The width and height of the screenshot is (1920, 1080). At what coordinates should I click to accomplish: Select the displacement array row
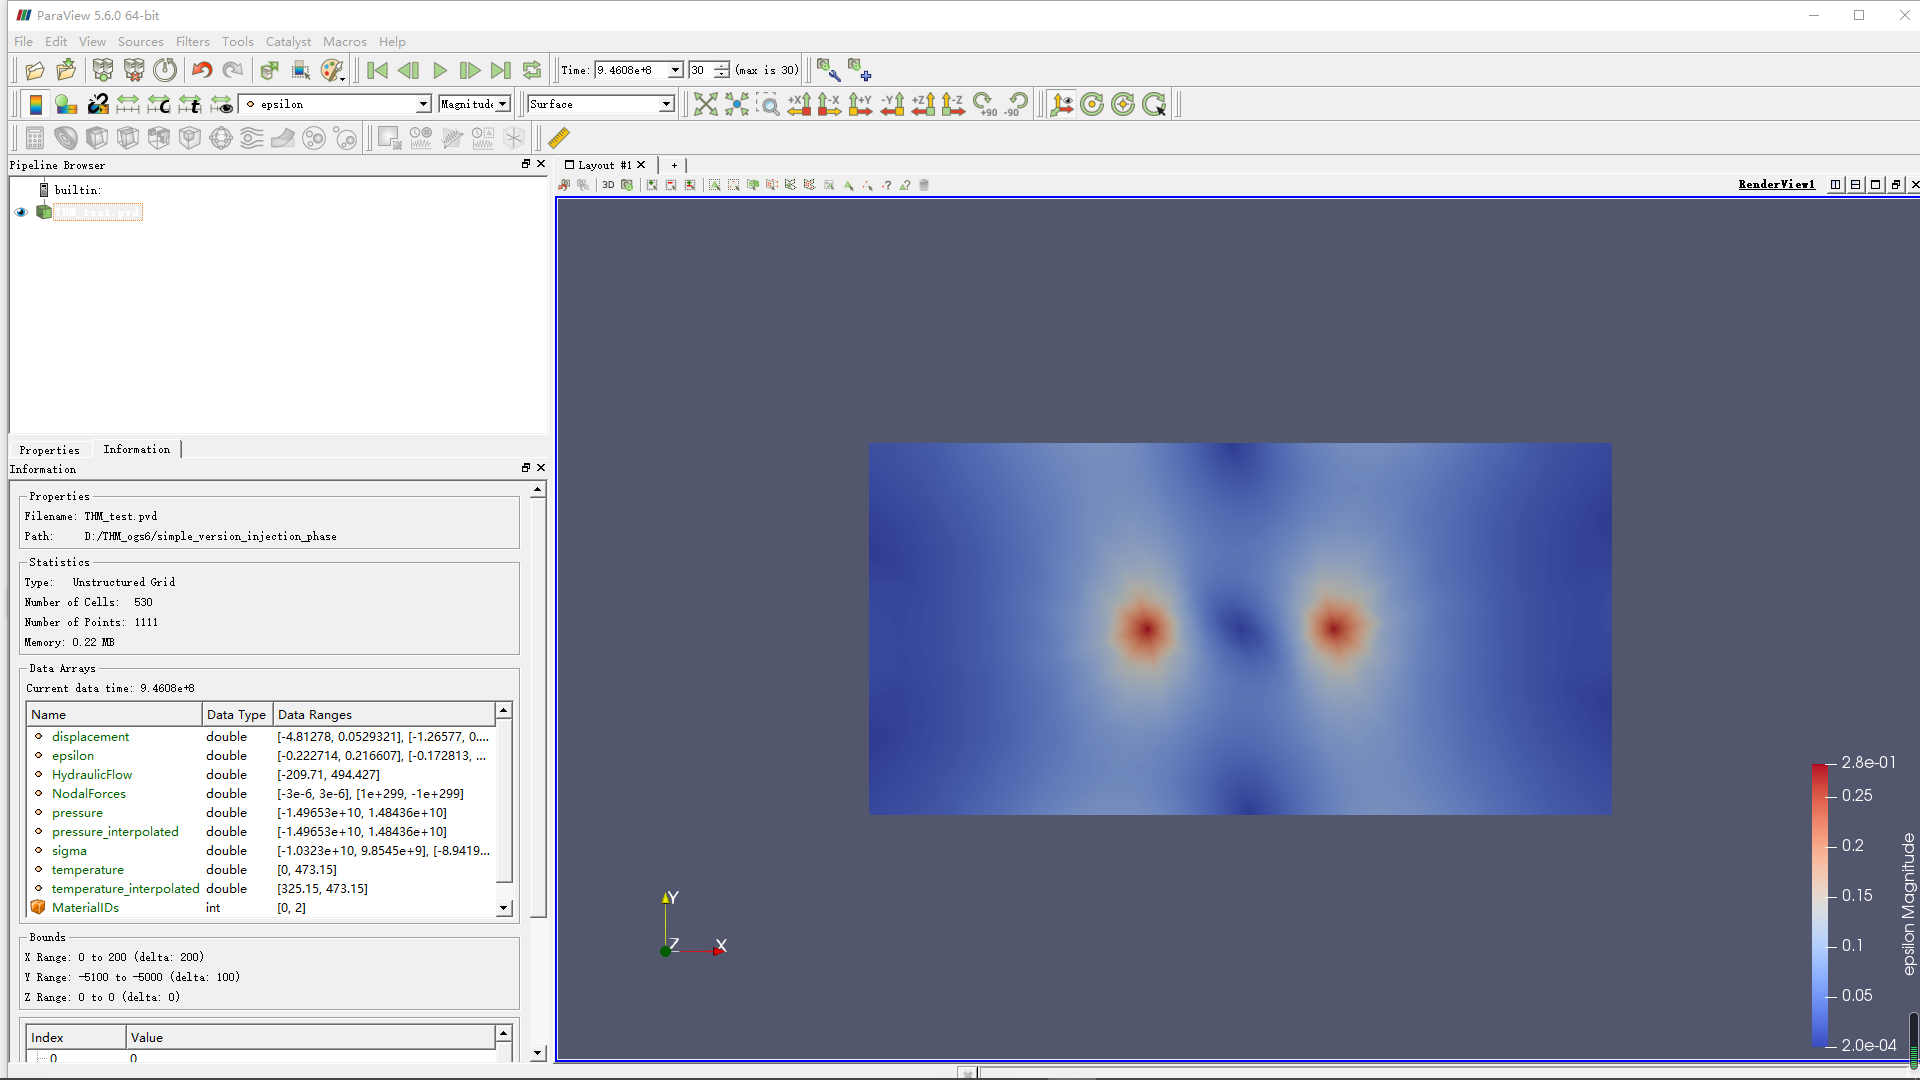click(x=260, y=737)
